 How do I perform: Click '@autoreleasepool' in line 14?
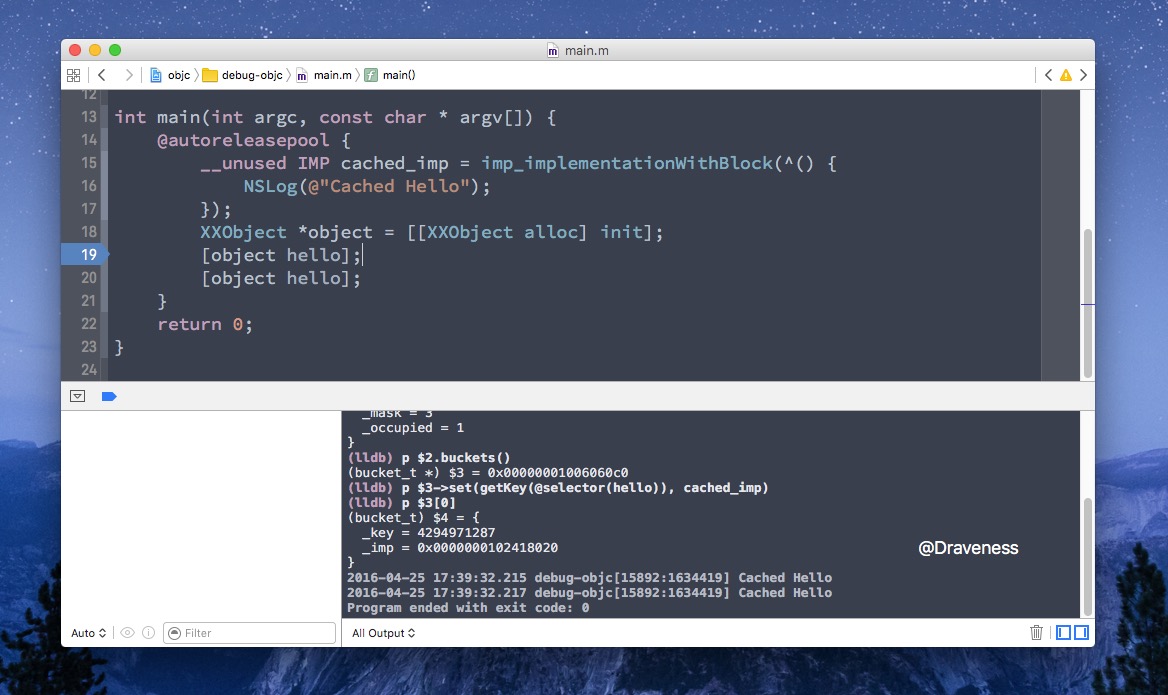coord(243,140)
